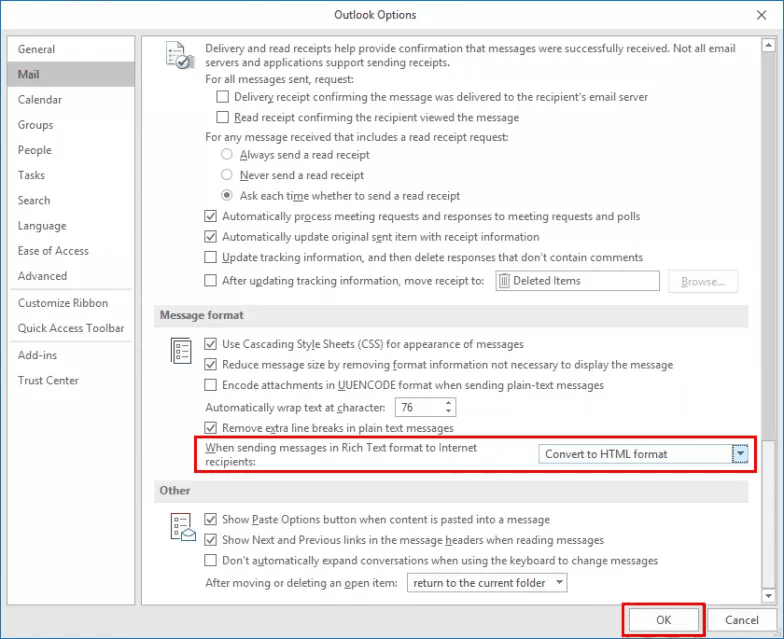The image size is (784, 639).
Task: Click the vertical scrollbar thumb
Action: point(768,515)
